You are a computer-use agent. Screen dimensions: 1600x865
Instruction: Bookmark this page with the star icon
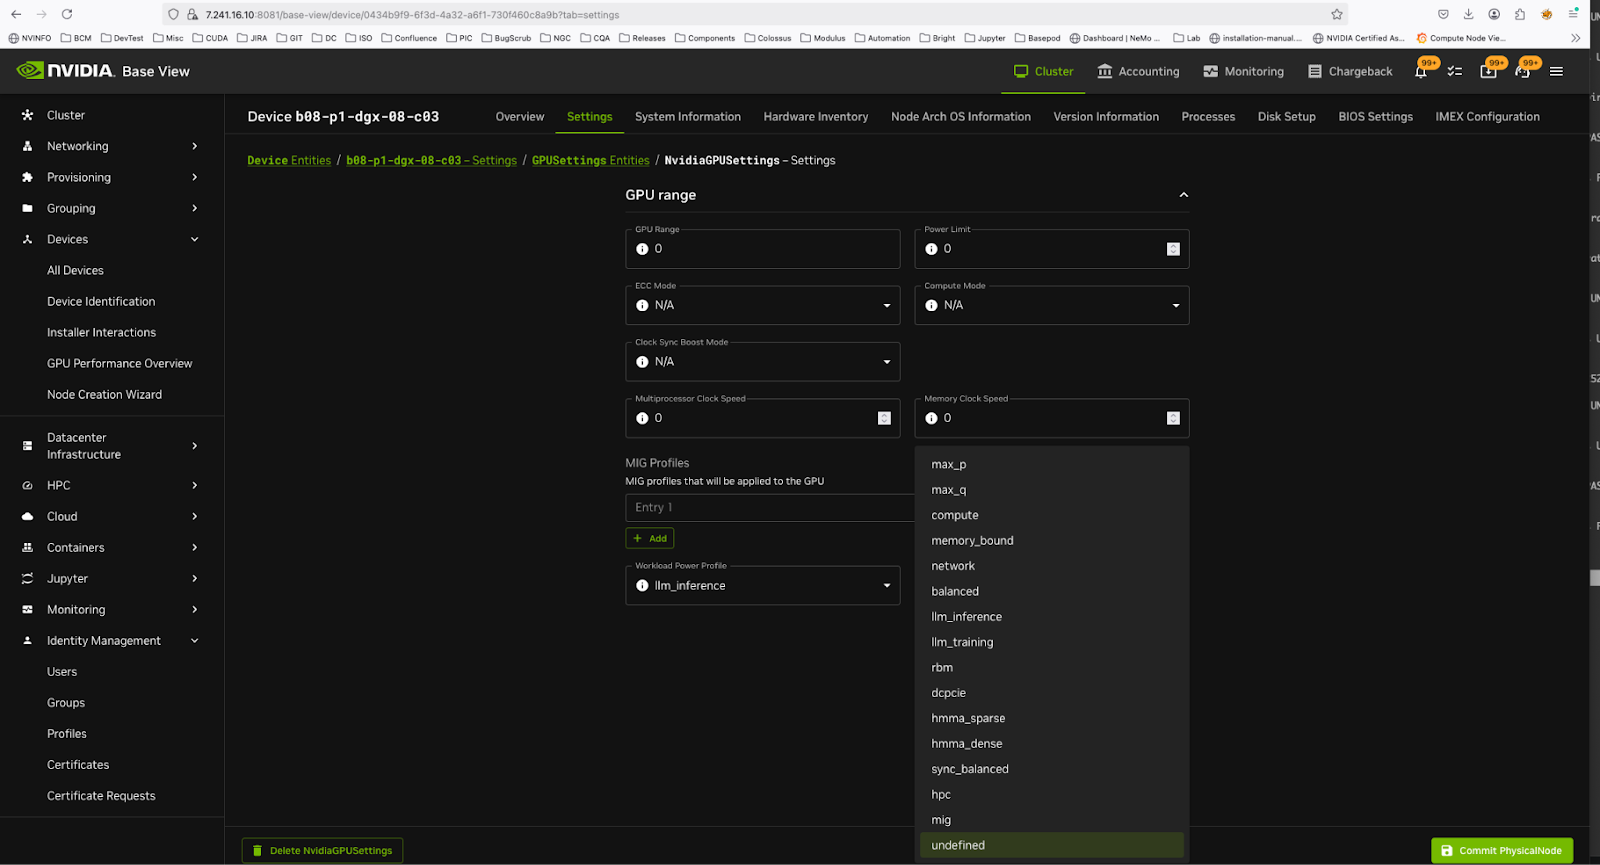1336,14
